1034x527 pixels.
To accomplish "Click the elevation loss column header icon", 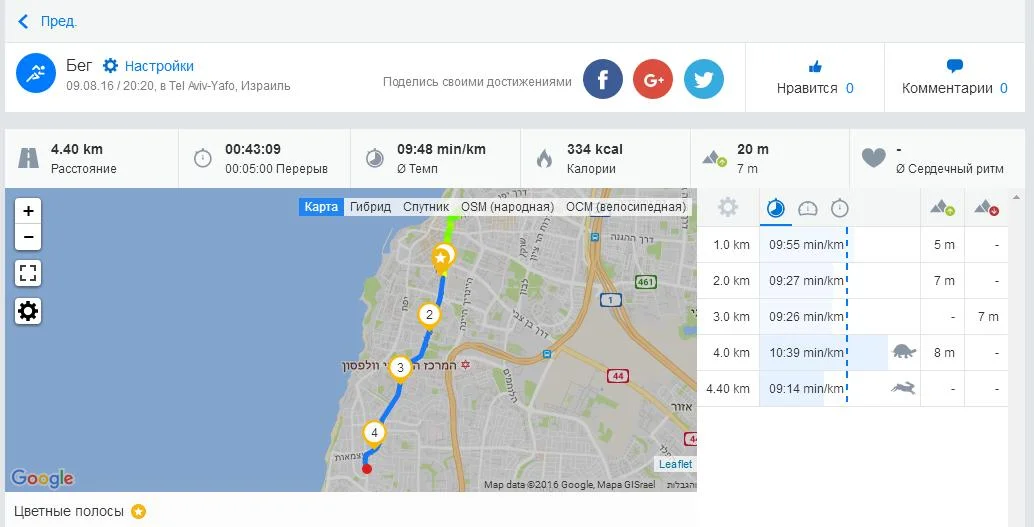I will pos(987,208).
